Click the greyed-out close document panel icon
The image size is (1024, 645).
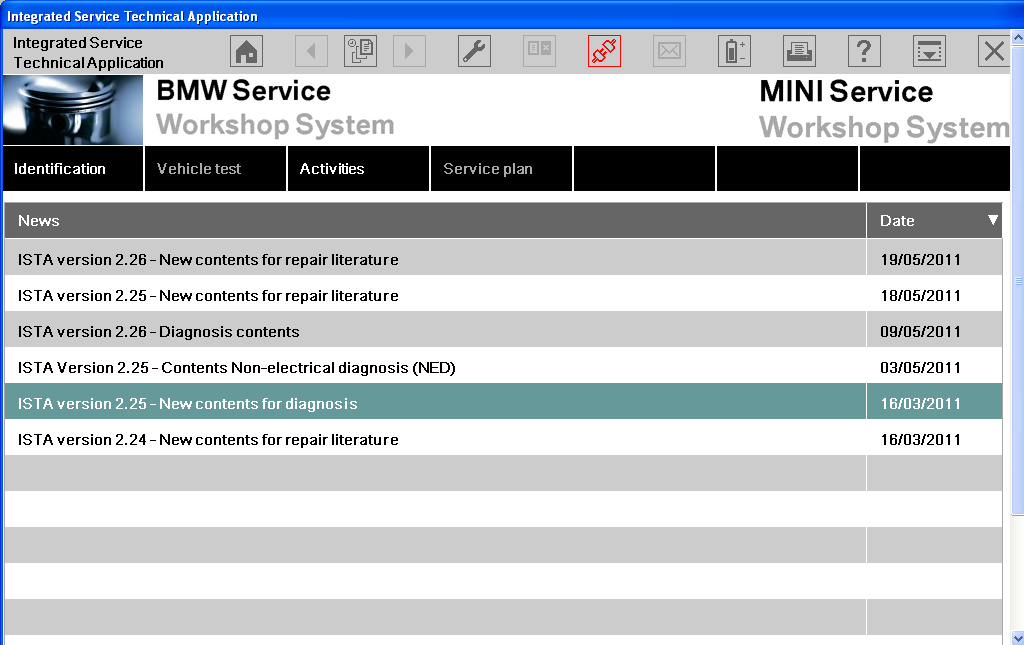tap(539, 51)
